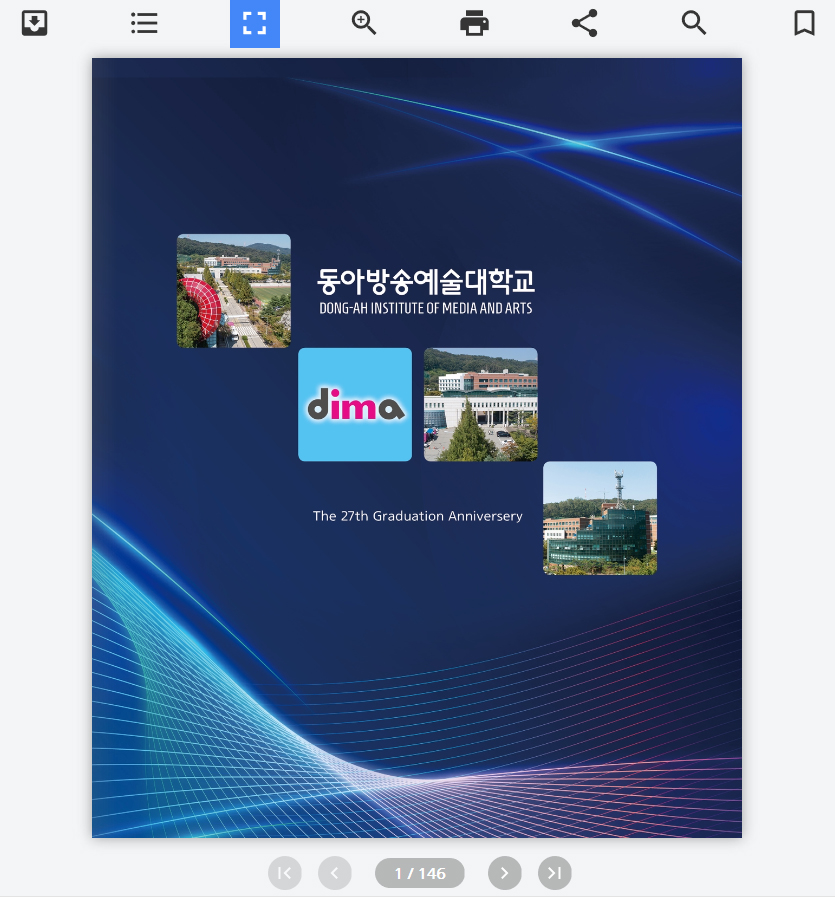Click the download icon in the toolbar
The width and height of the screenshot is (835, 898).
pyautogui.click(x=35, y=23)
